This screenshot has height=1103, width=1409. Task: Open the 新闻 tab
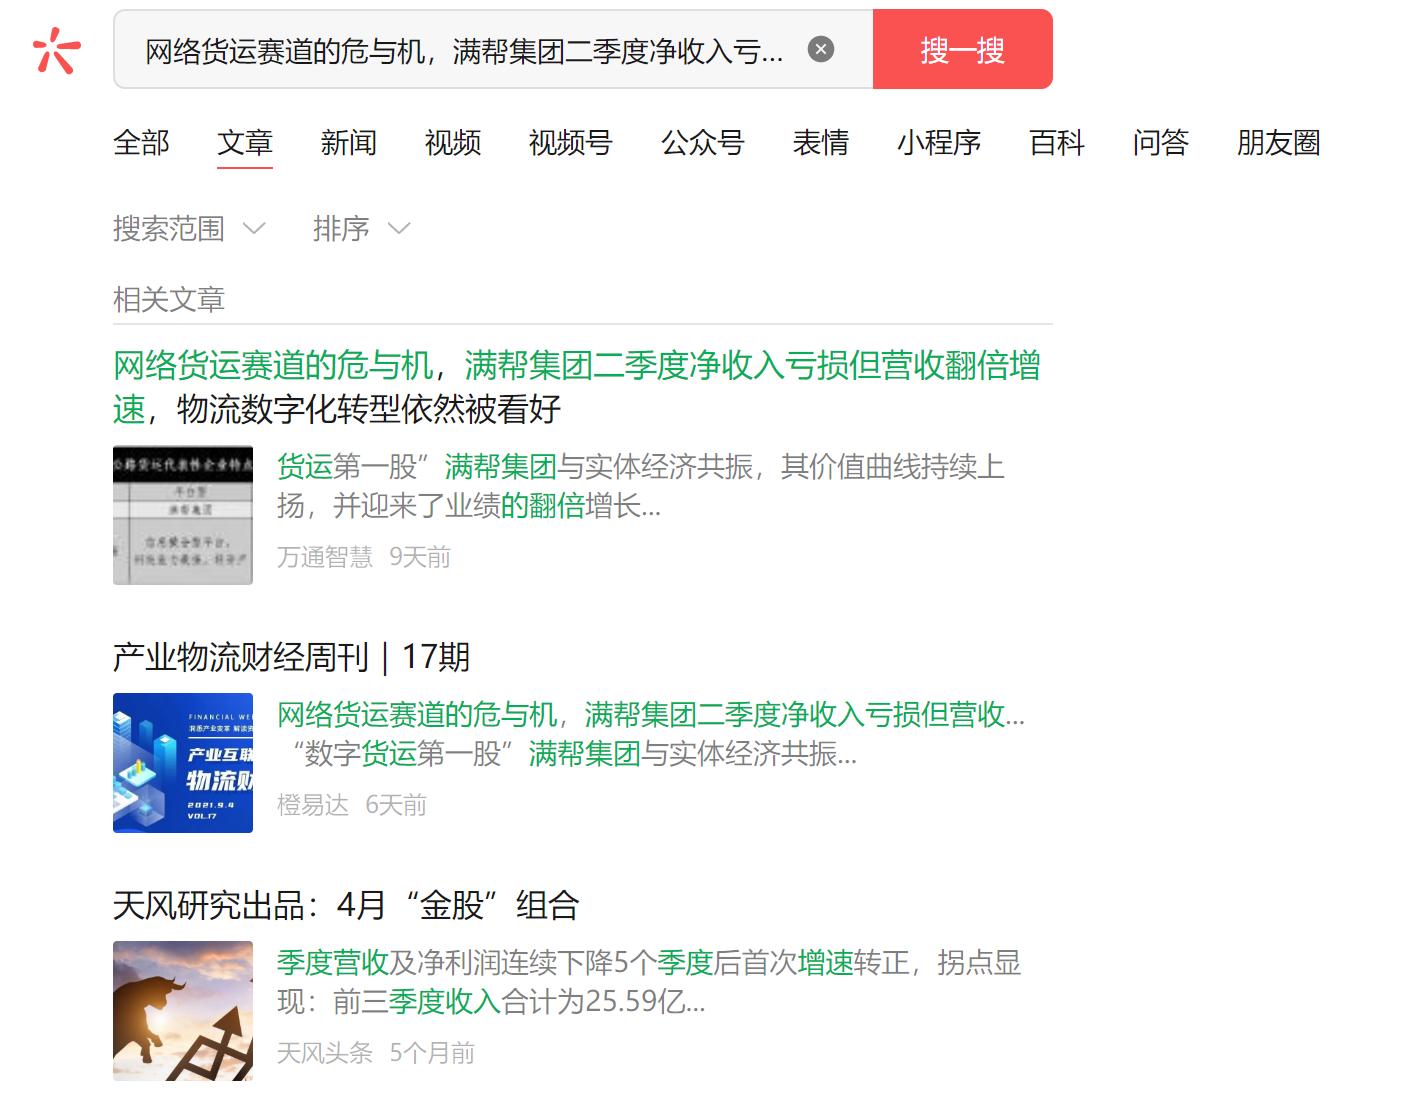point(349,143)
